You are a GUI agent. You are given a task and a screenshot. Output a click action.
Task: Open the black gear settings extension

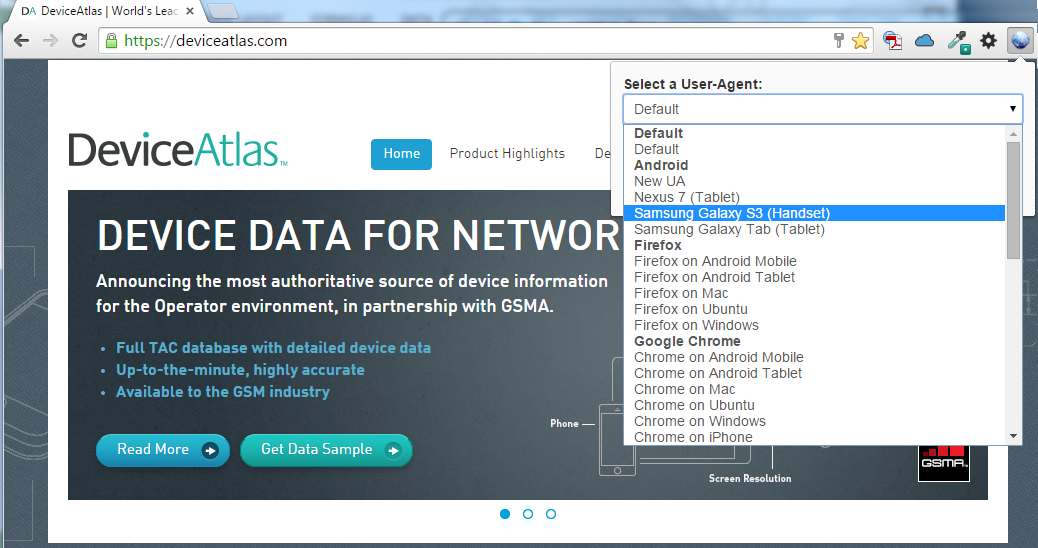coord(988,41)
